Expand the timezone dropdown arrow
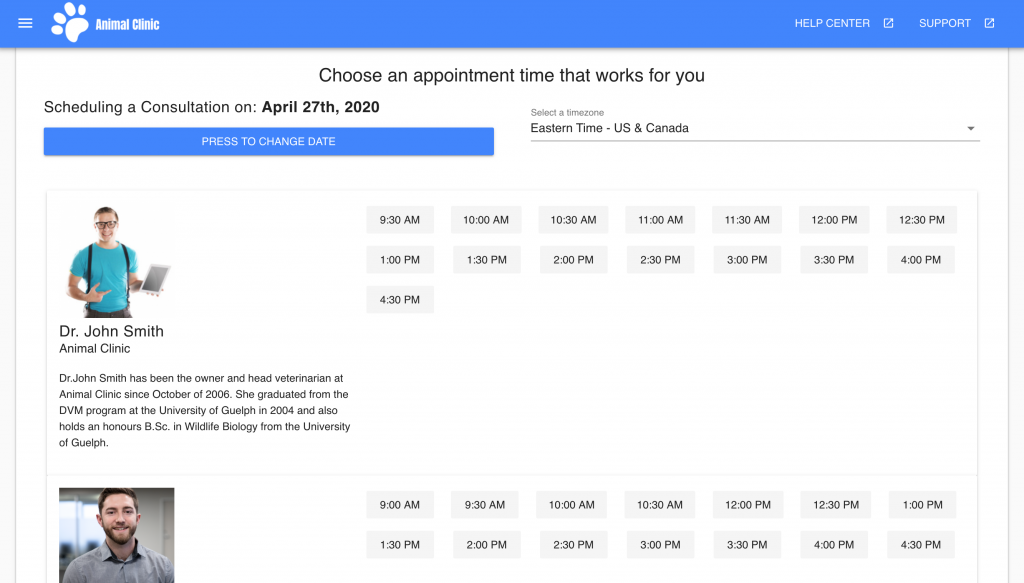1024x583 pixels. pos(970,129)
